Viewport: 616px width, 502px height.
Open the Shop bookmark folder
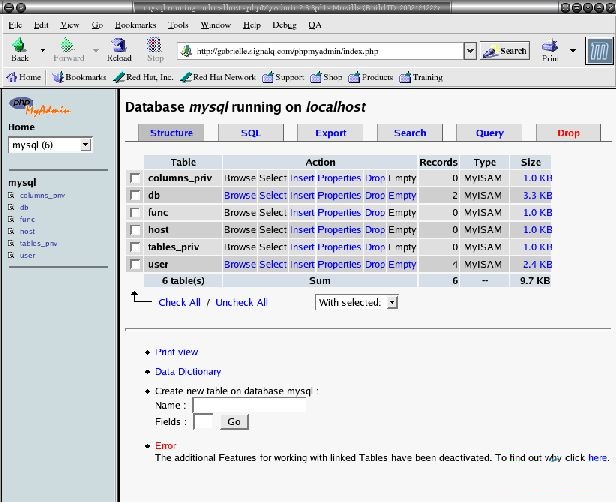tap(326, 77)
